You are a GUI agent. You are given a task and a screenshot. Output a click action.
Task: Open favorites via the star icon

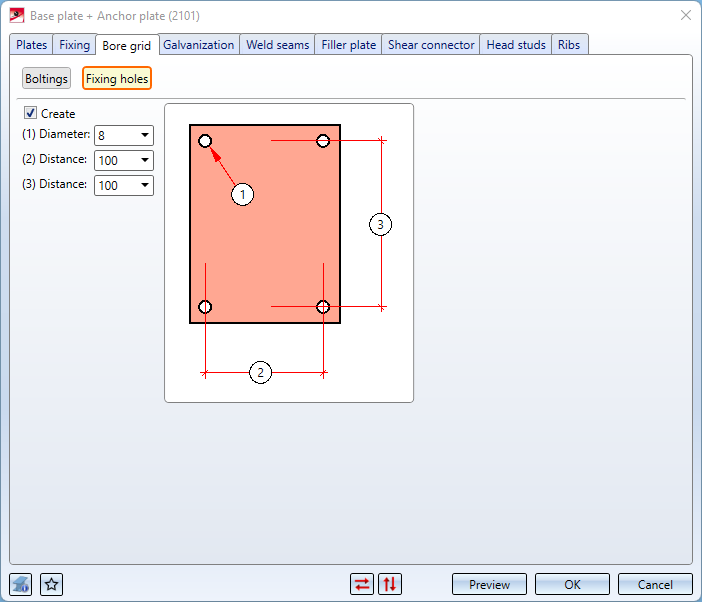click(52, 584)
